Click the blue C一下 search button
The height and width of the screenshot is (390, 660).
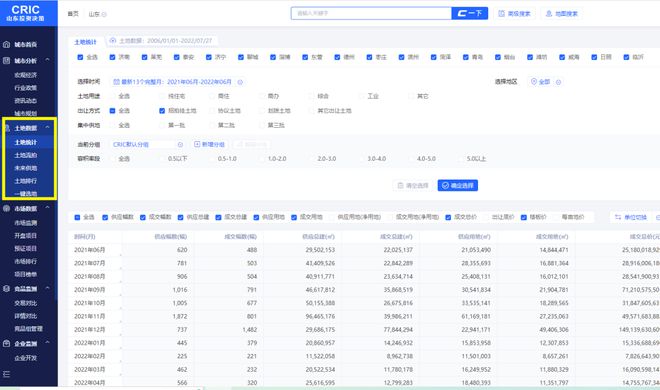click(470, 13)
